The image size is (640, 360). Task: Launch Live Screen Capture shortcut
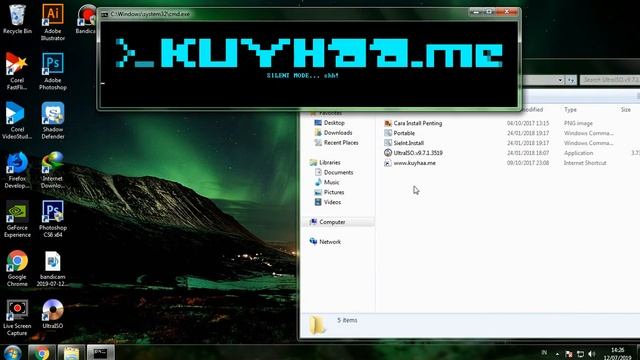[17, 318]
